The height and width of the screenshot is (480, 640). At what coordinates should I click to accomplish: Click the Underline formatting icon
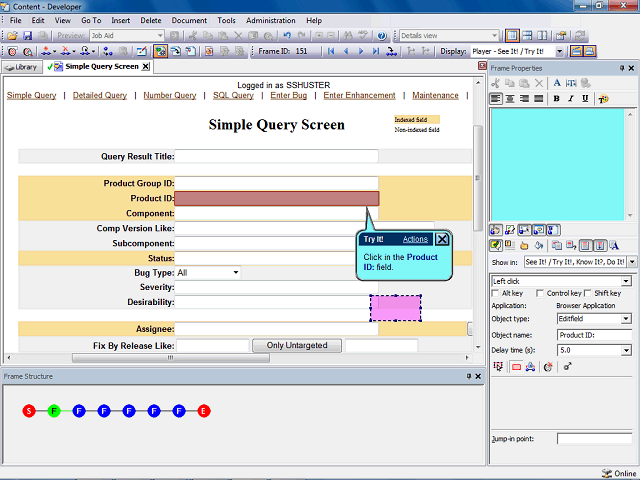585,99
